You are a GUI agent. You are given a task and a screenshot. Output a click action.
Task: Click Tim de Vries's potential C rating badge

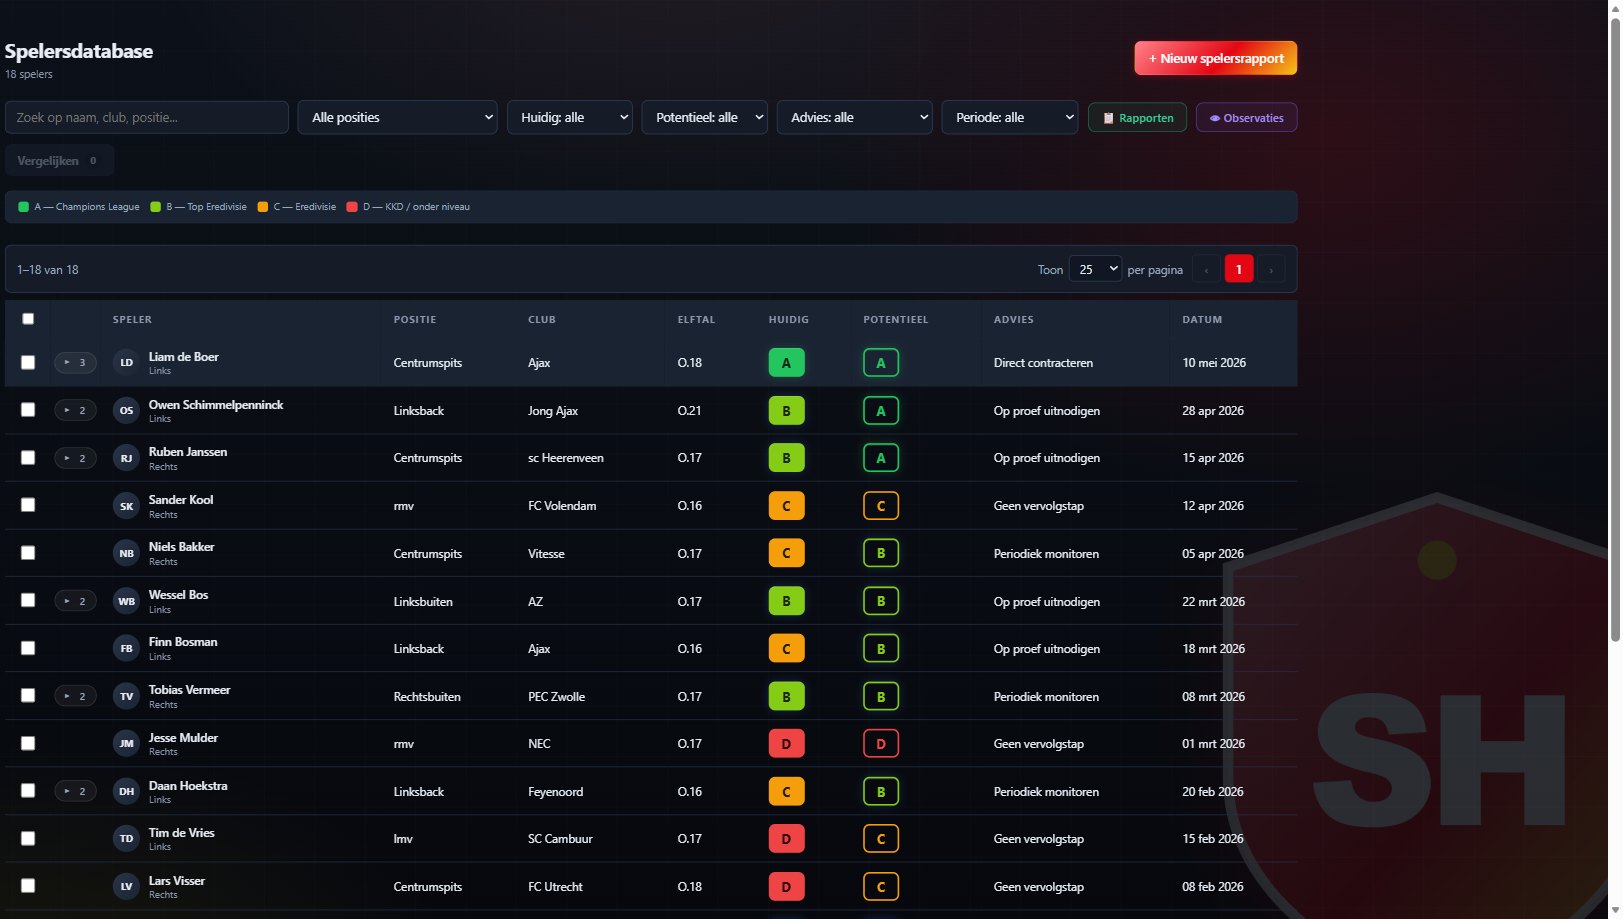tap(881, 838)
